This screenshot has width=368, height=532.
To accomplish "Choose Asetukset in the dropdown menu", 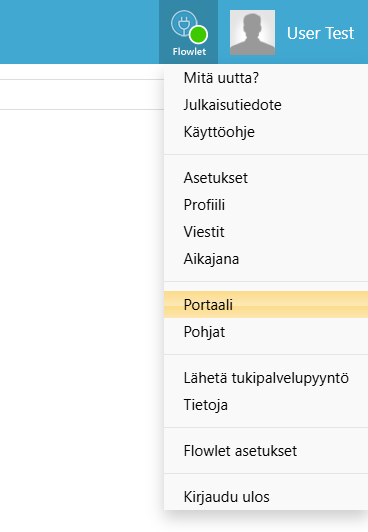I will 266,178.
